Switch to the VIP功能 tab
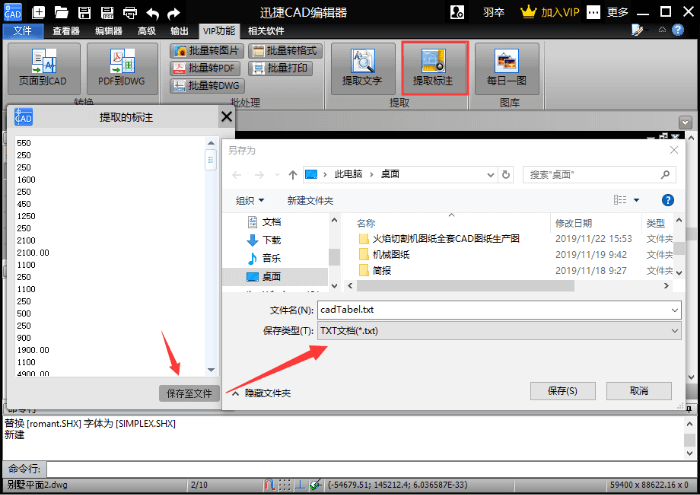The width and height of the screenshot is (700, 495). point(219,31)
